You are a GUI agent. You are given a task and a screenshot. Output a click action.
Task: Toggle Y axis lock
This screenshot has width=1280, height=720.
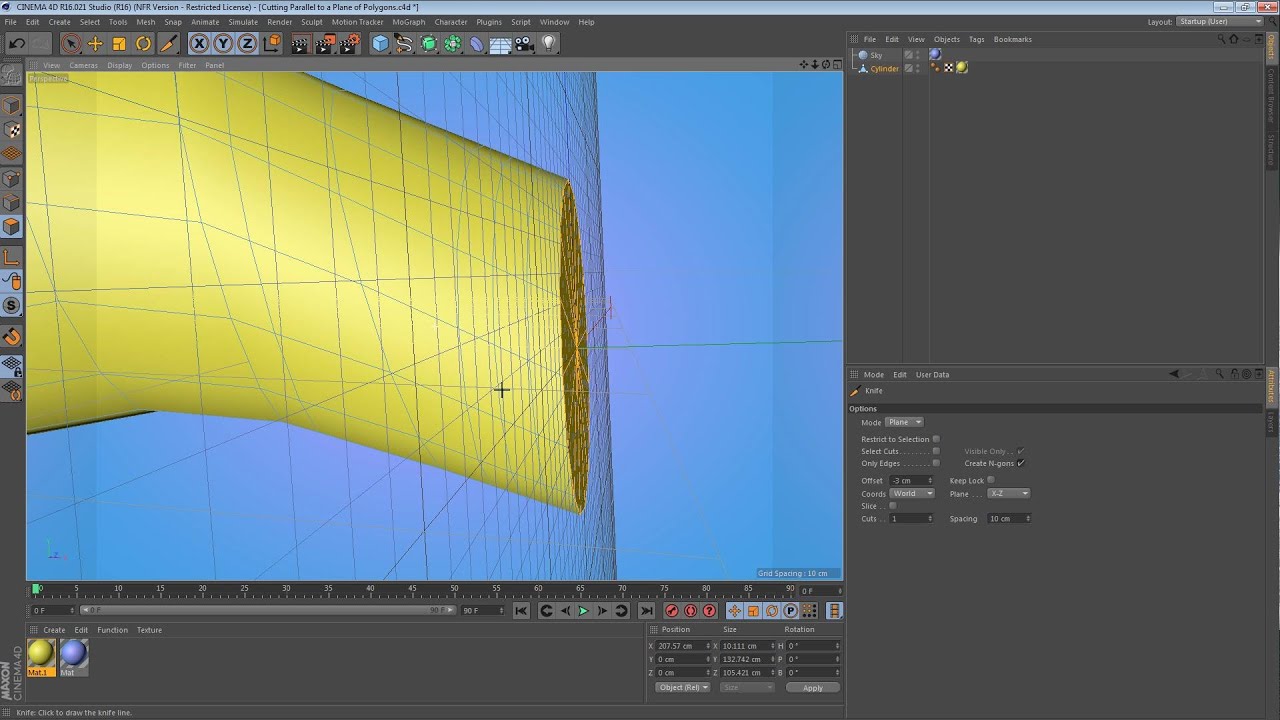tap(223, 43)
